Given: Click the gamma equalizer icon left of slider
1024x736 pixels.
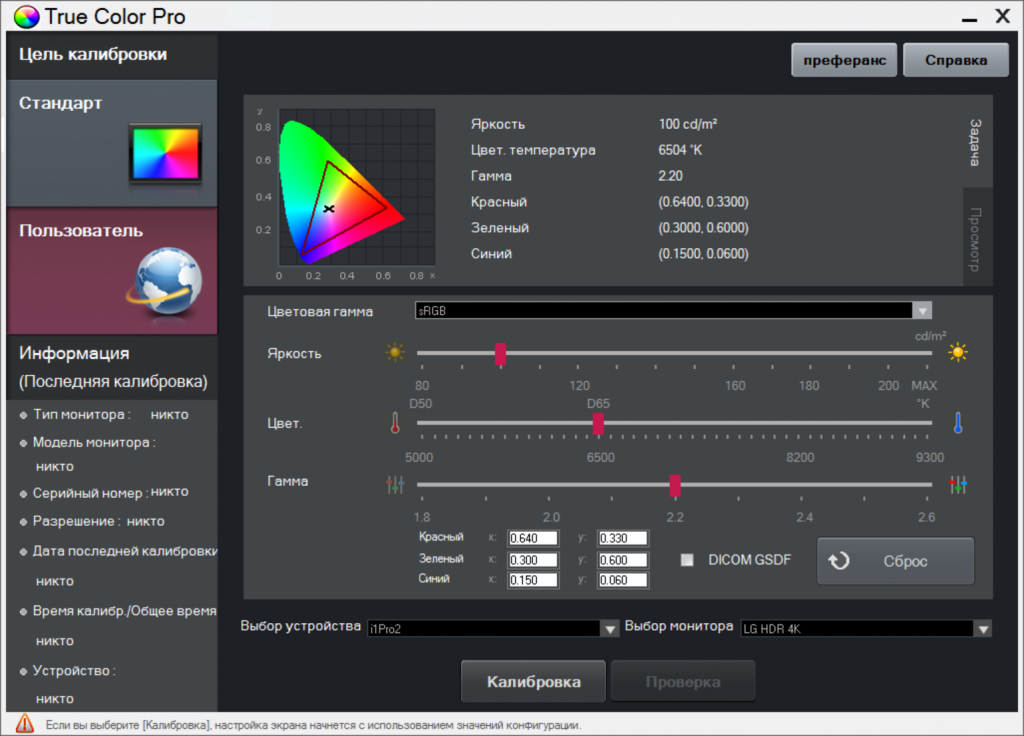Looking at the screenshot, I should (395, 485).
